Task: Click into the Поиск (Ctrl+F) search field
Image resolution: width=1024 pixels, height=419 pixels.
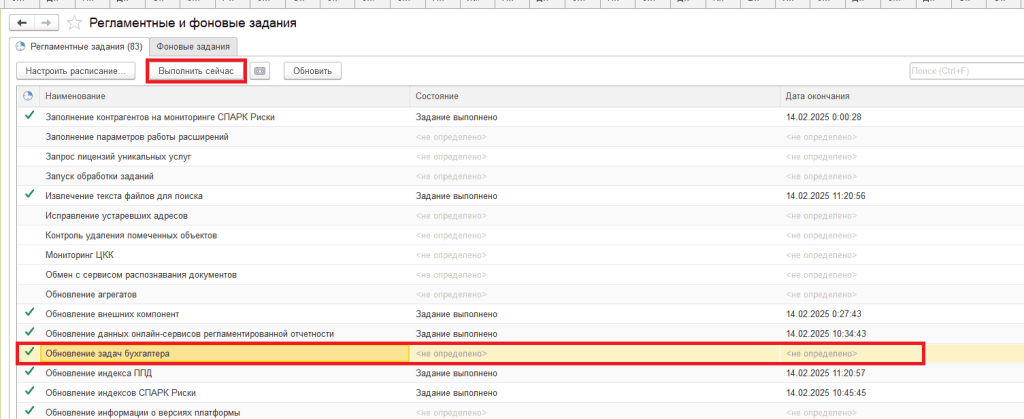Action: pyautogui.click(x=960, y=71)
